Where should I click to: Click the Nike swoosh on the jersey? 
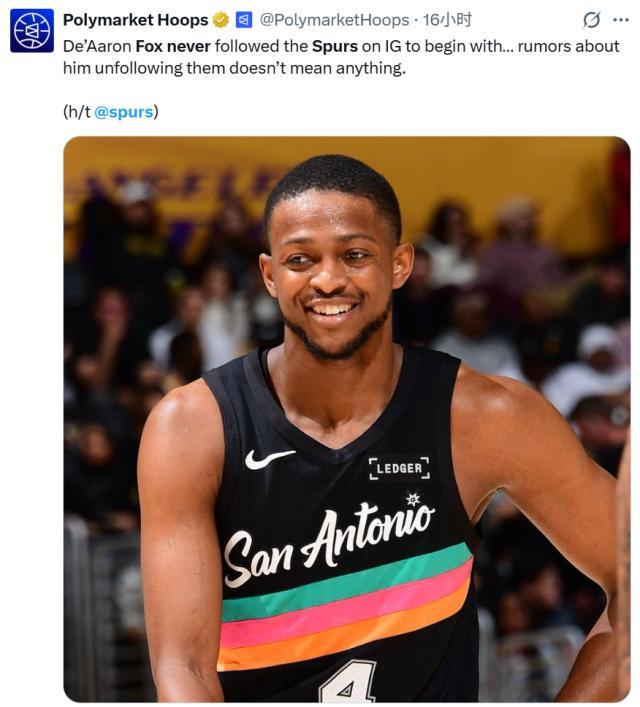pyautogui.click(x=270, y=459)
